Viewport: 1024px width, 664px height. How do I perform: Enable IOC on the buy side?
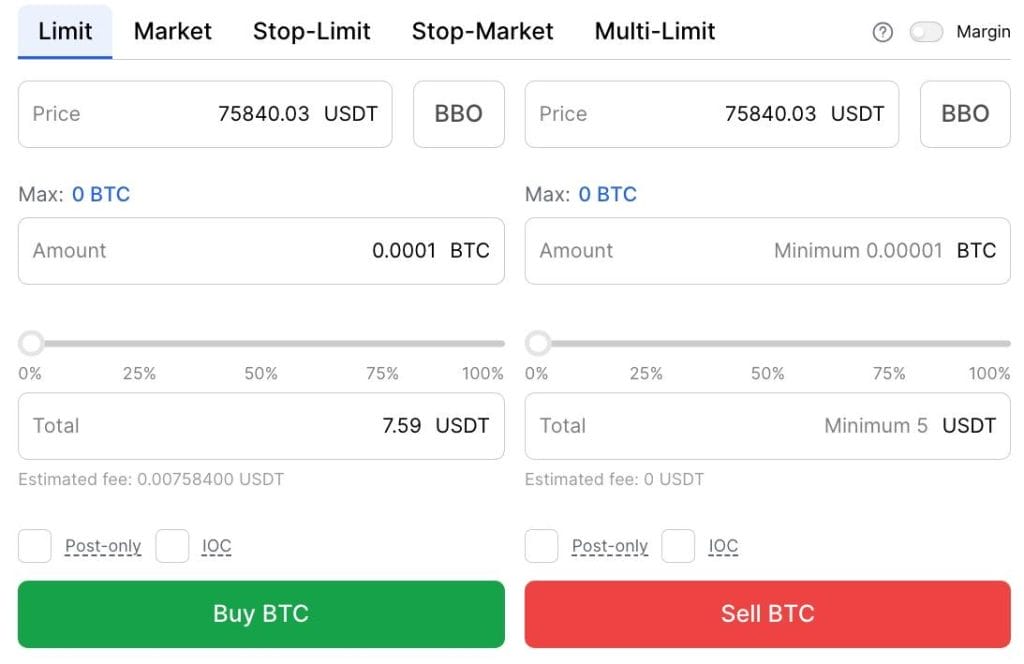point(172,546)
